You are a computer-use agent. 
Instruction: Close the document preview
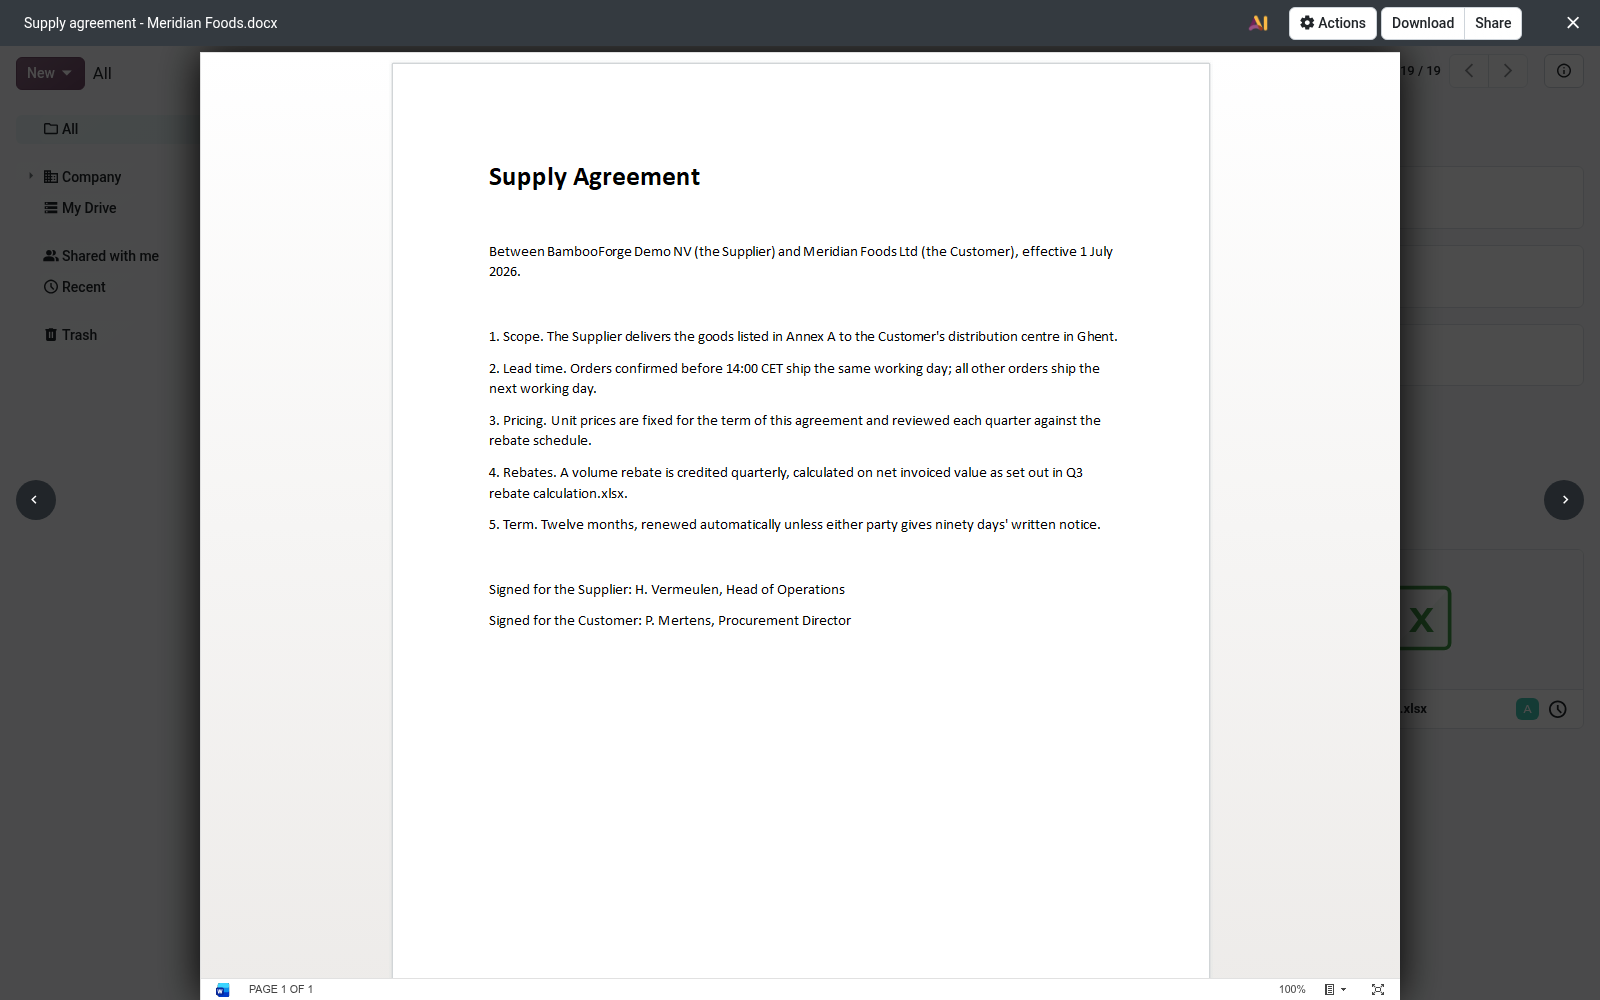[x=1573, y=23]
